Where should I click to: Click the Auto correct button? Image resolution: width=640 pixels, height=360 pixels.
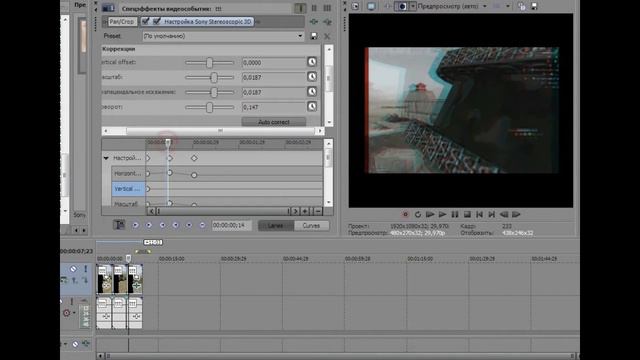tap(273, 122)
